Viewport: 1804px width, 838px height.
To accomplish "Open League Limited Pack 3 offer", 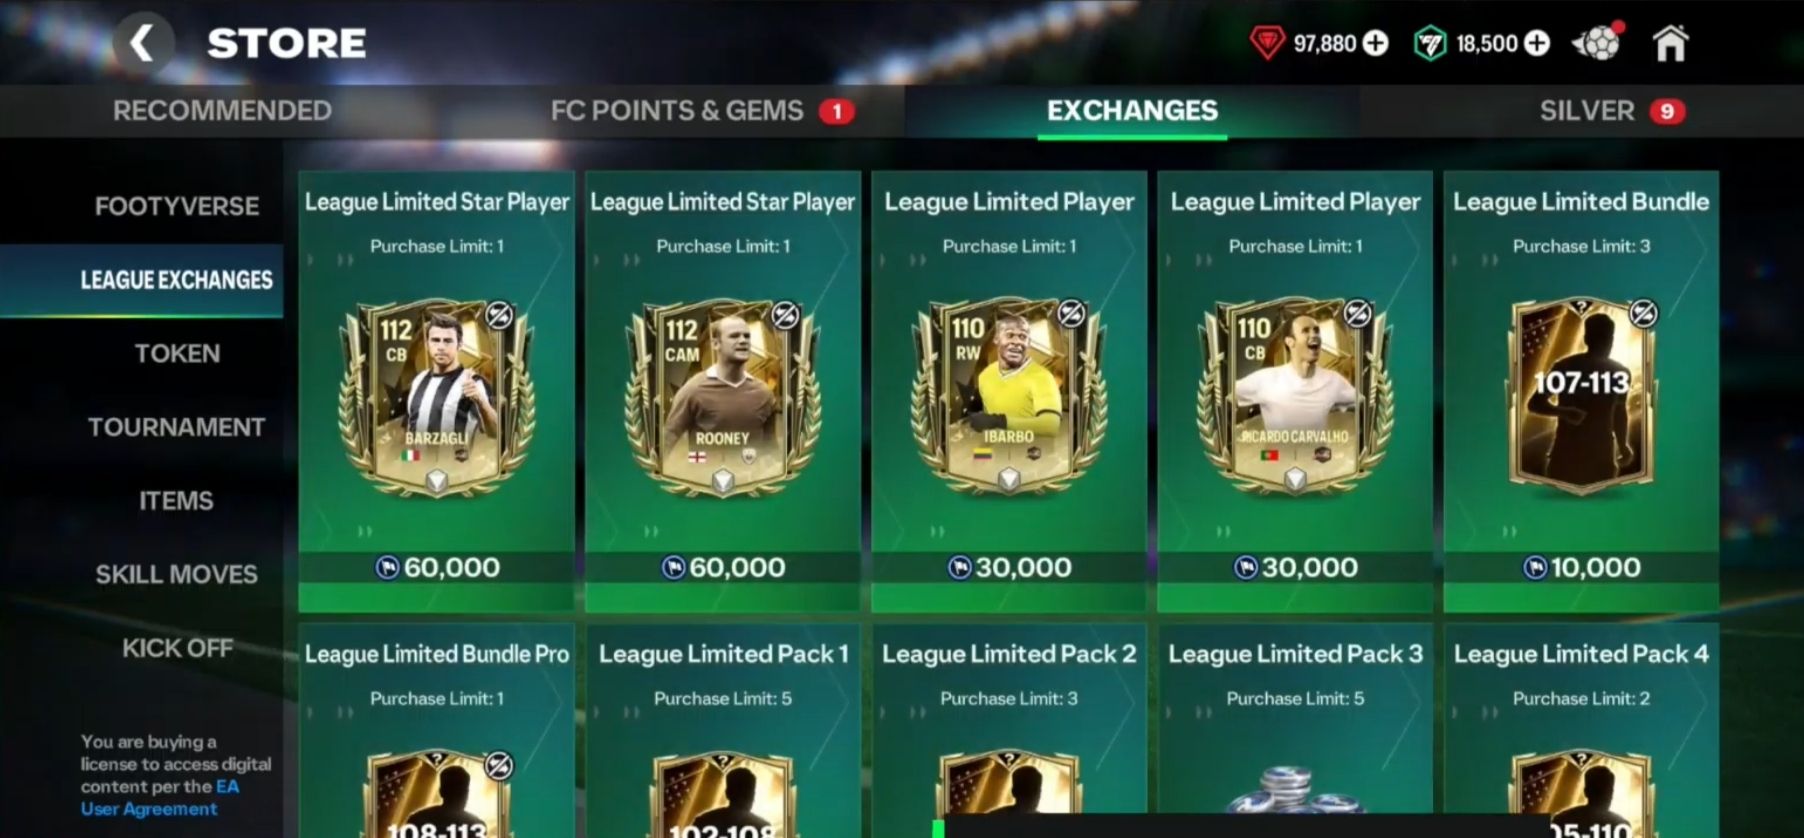I will click(x=1295, y=731).
